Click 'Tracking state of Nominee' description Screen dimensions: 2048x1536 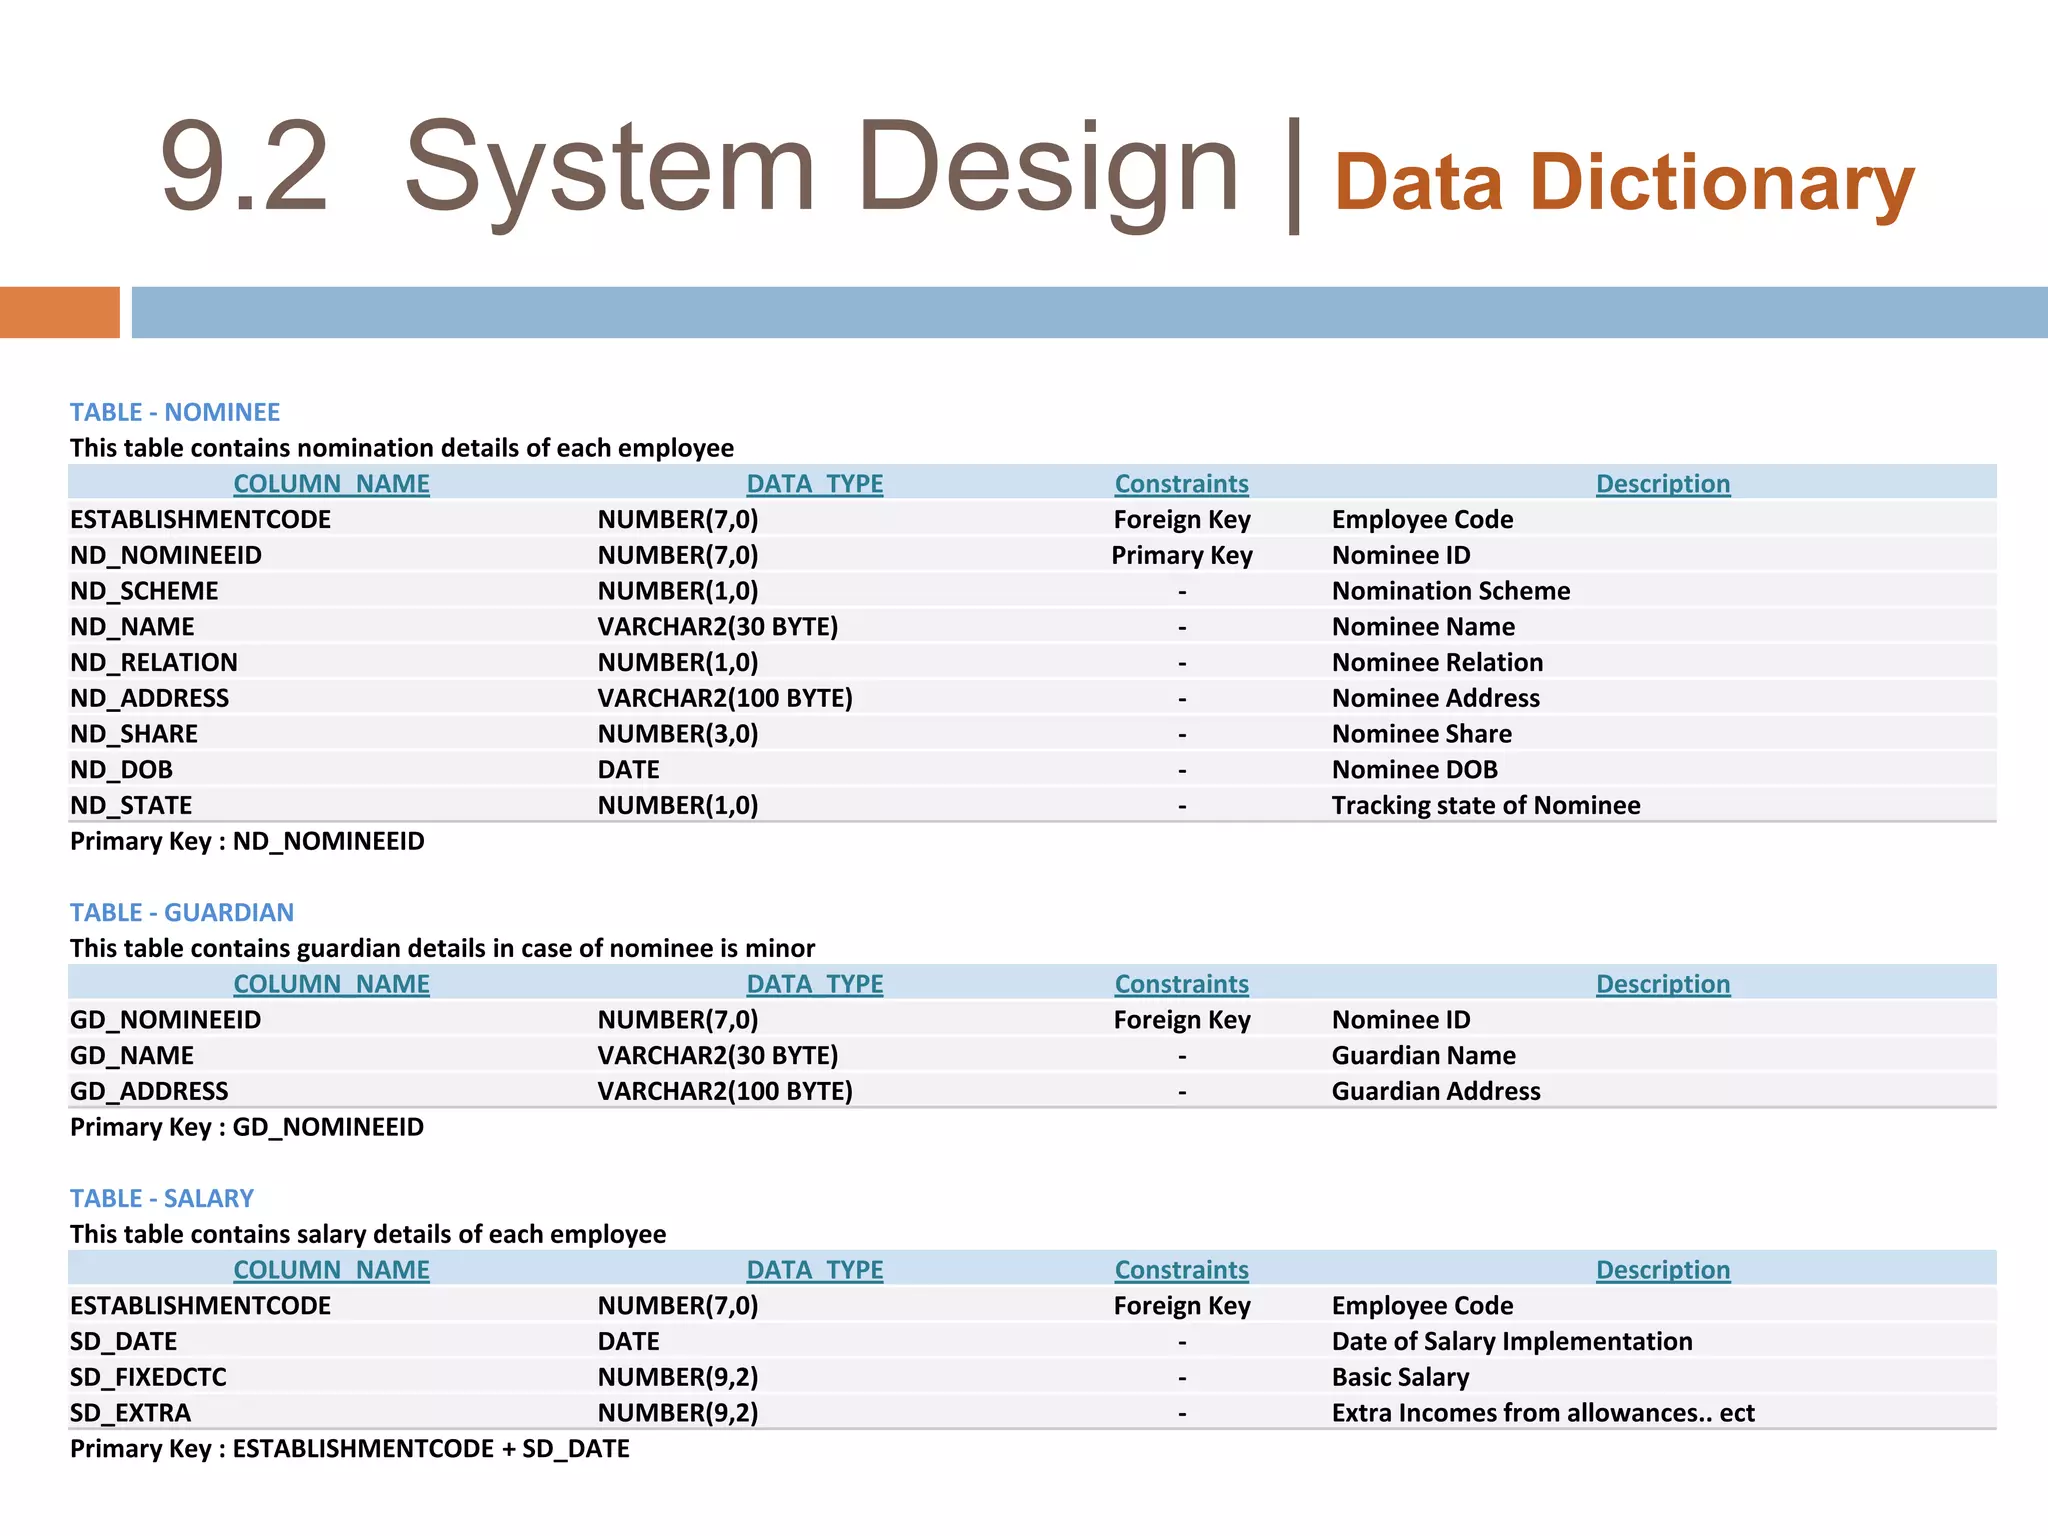(x=1486, y=806)
